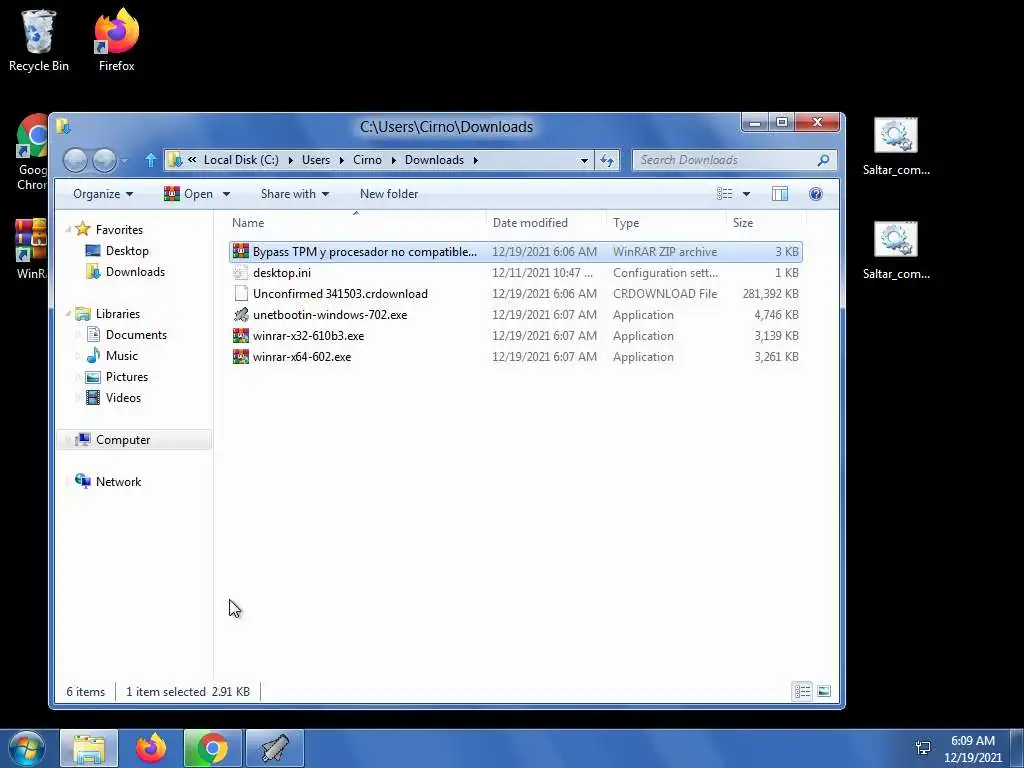Expand the arrow after Cirno in address bar

click(393, 160)
